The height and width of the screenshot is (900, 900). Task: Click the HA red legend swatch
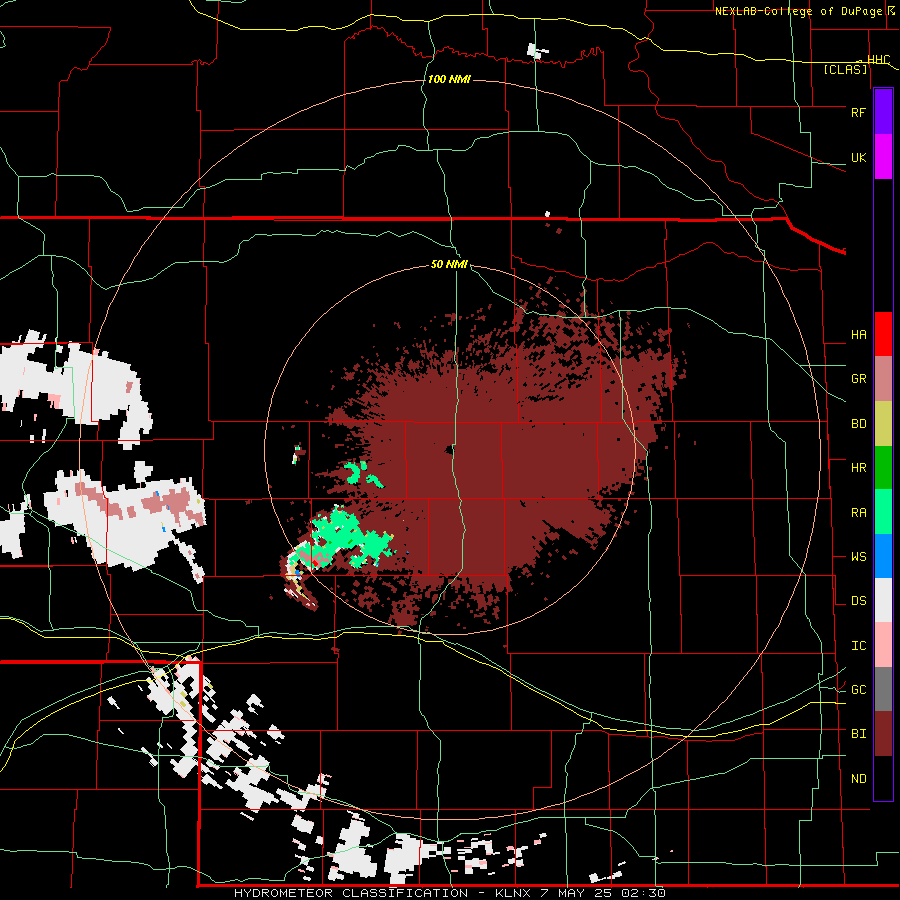pos(883,334)
